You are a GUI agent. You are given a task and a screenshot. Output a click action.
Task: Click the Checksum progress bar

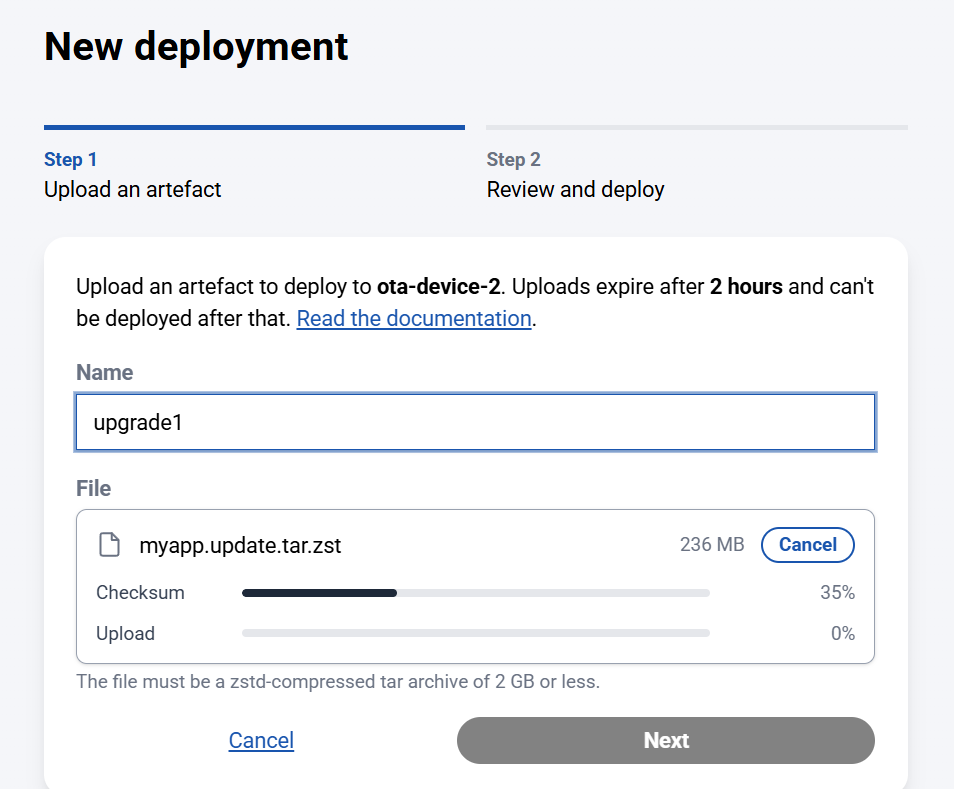pos(476,593)
